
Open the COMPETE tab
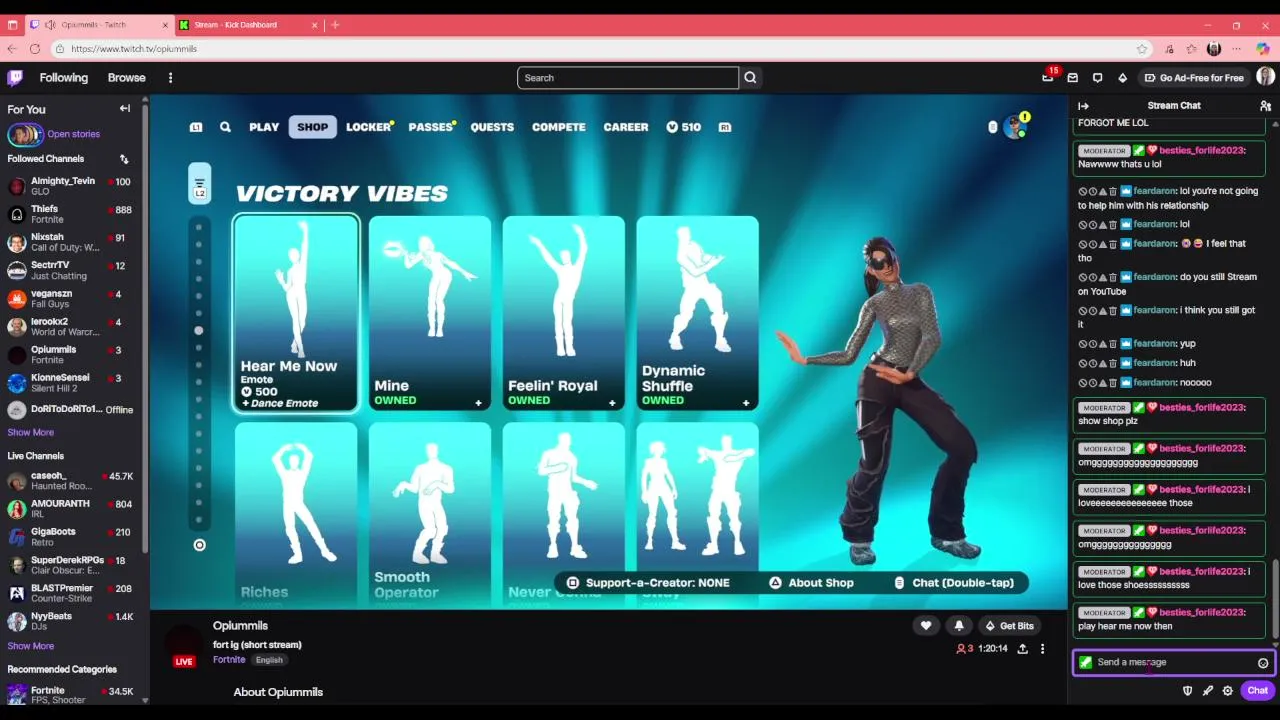pos(559,127)
